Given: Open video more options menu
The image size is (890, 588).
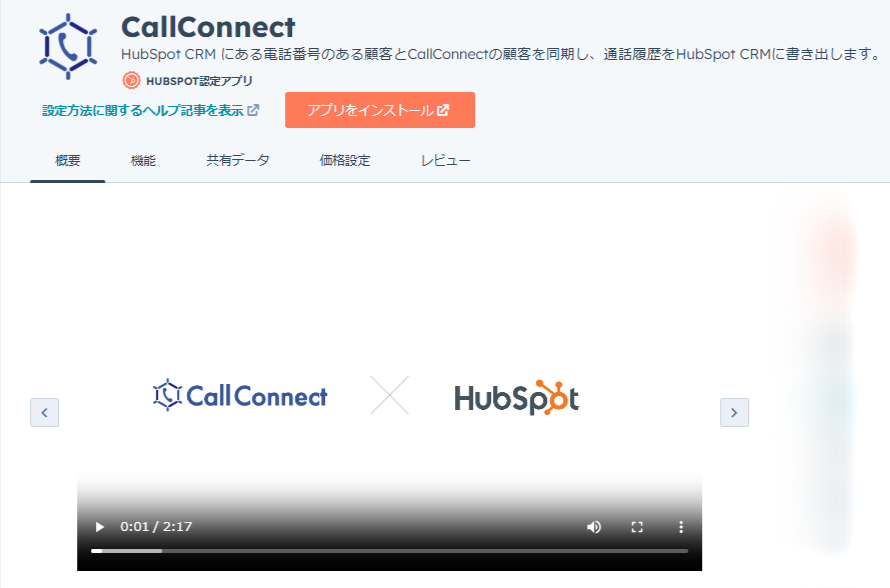Looking at the screenshot, I should point(681,527).
